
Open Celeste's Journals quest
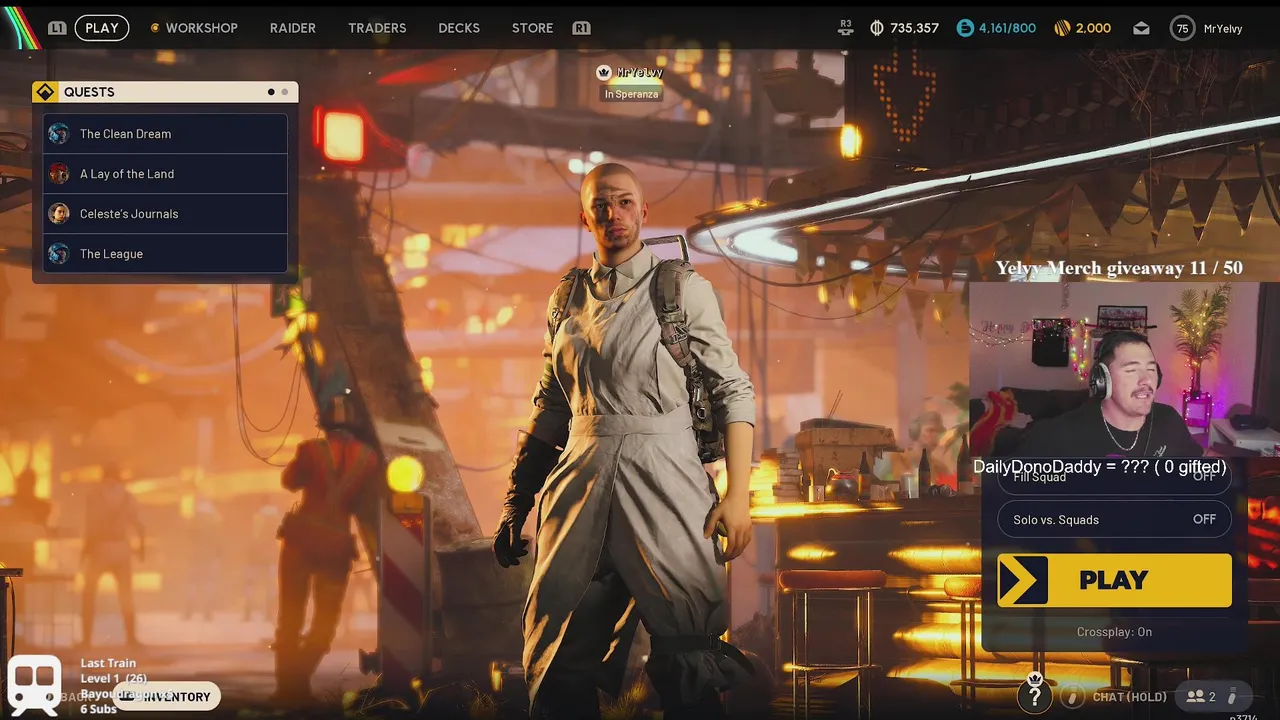click(x=165, y=214)
